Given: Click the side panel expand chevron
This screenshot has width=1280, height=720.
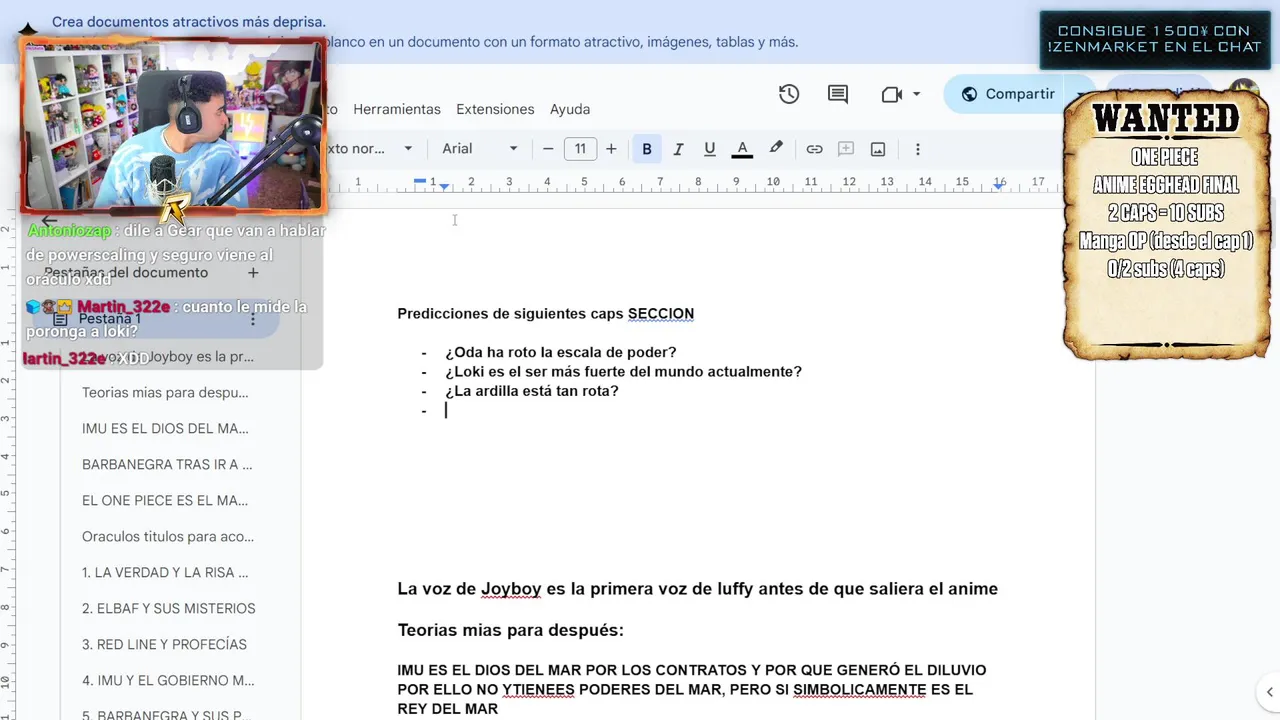Looking at the screenshot, I should pos(1269,691).
